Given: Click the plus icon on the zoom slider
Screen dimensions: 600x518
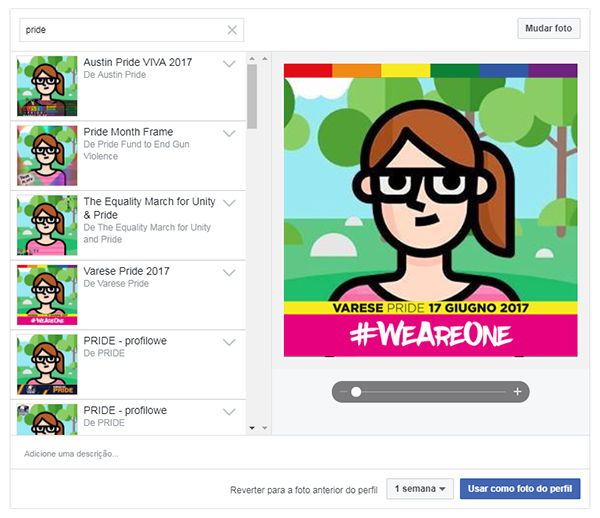Looking at the screenshot, I should (517, 391).
